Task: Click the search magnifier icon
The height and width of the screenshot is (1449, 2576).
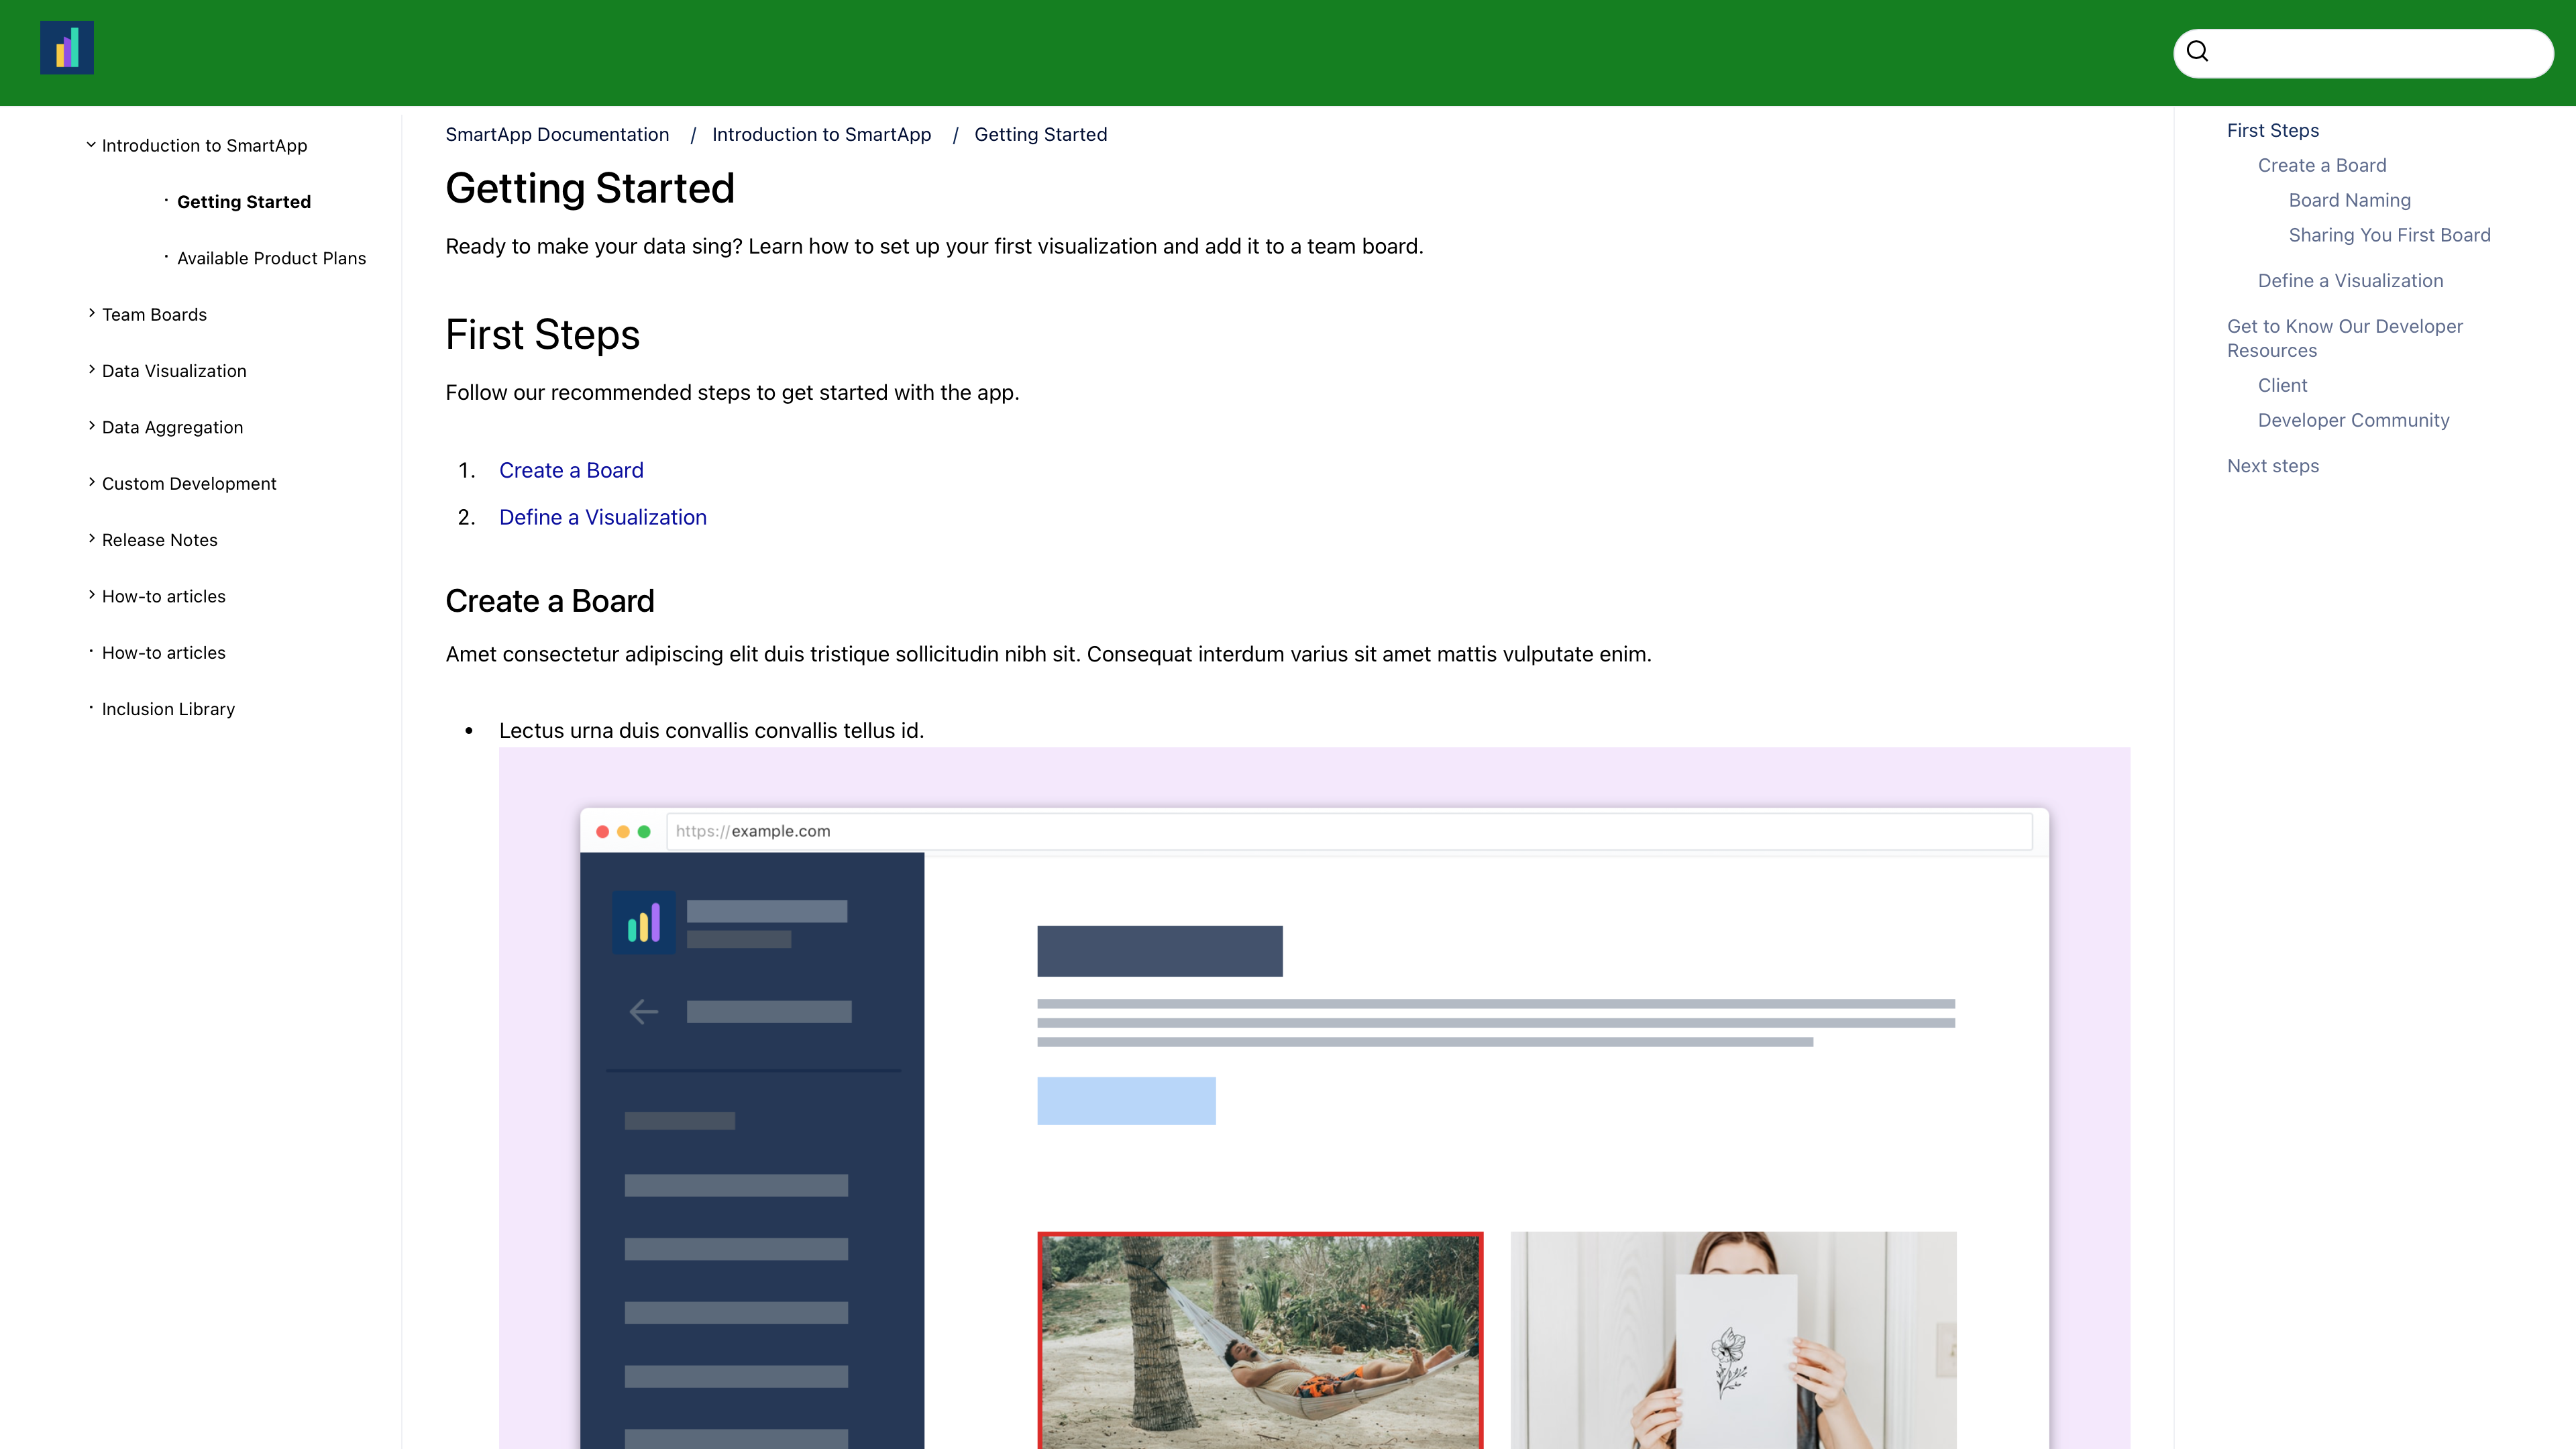Action: [x=2197, y=51]
